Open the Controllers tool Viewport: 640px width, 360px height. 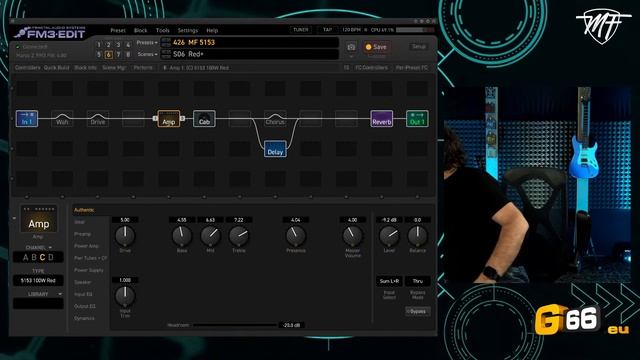click(28, 67)
